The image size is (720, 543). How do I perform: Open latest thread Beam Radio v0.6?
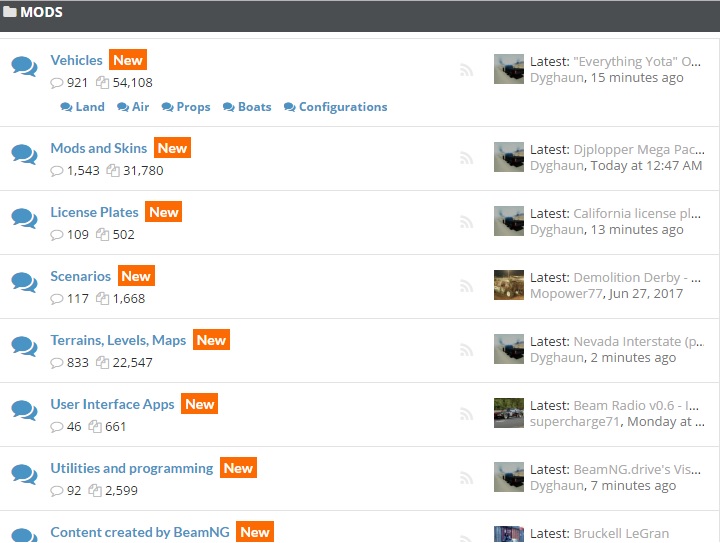[x=636, y=406]
